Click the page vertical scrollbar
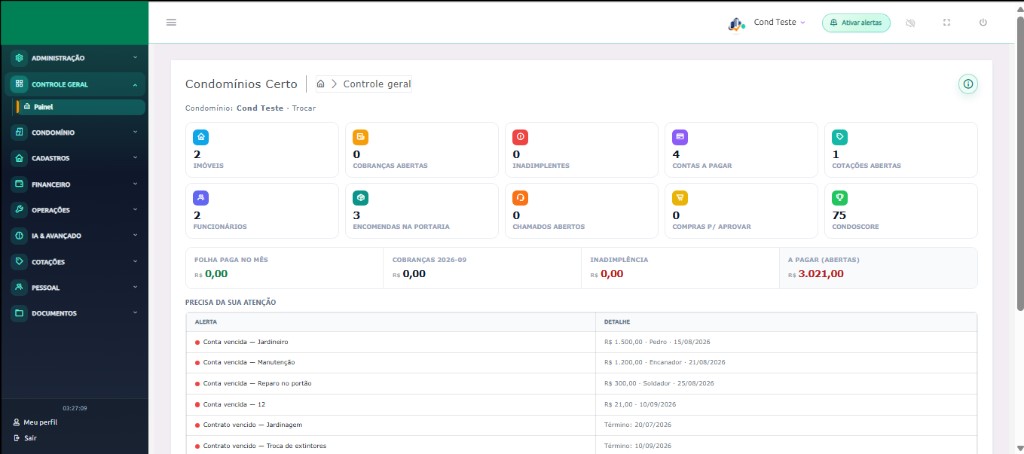1024x454 pixels. click(1020, 163)
